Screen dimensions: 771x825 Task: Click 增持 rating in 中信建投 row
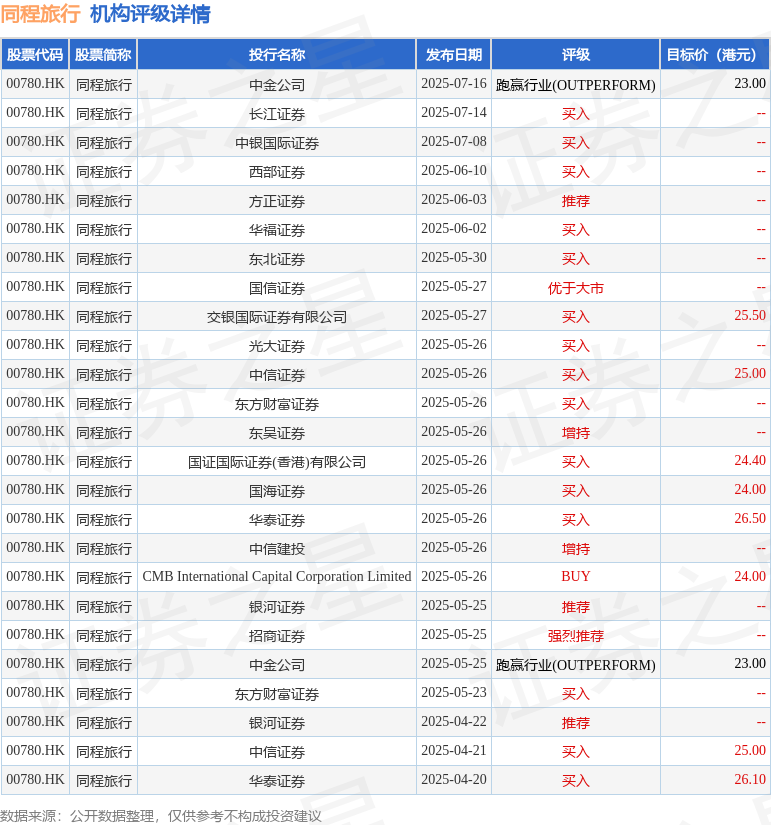(576, 548)
